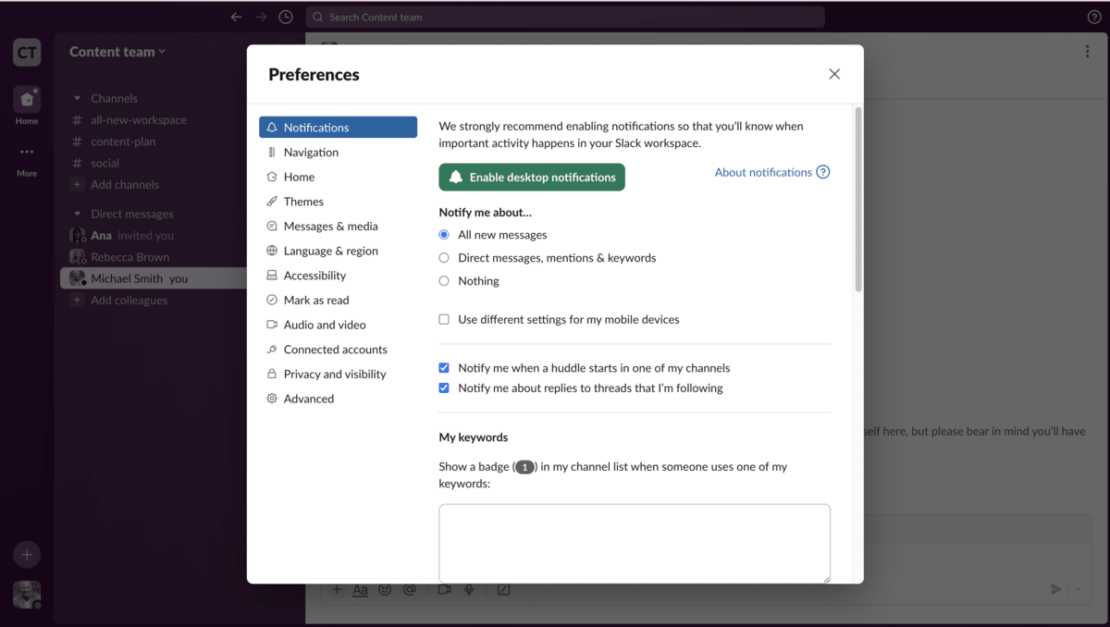This screenshot has width=1110, height=627.
Task: Collapse the Direct messages section
Action: (77, 214)
